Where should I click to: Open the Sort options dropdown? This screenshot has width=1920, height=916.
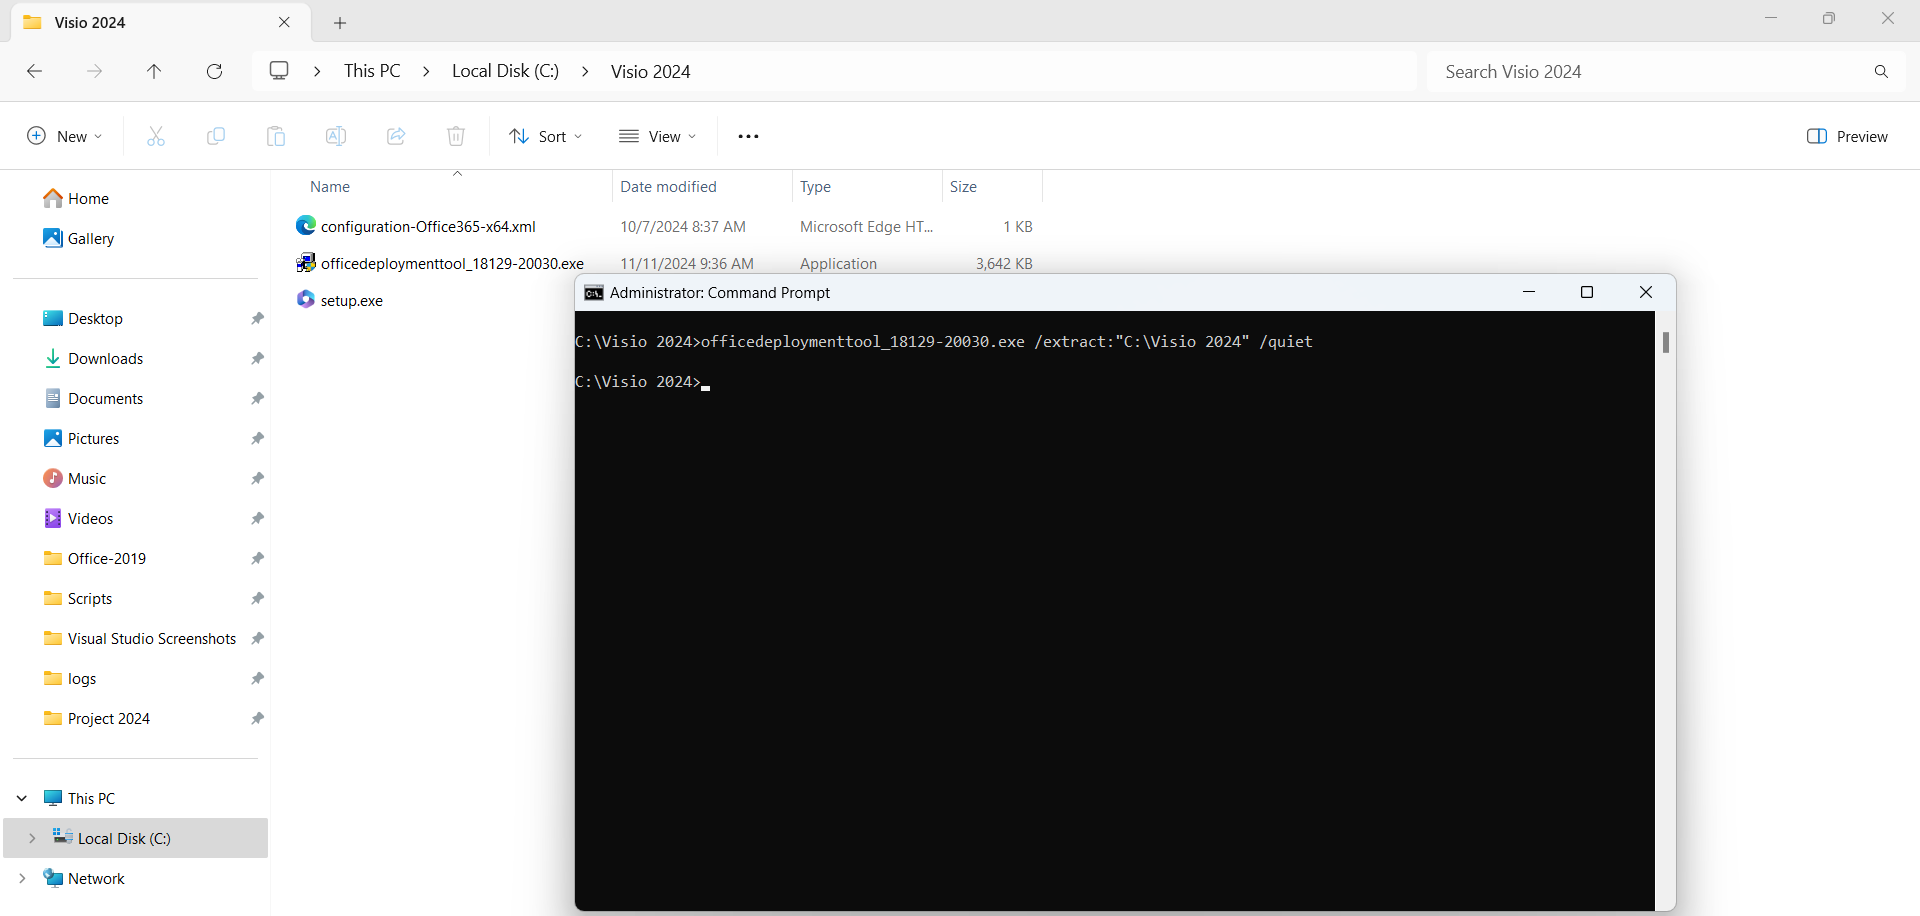(x=546, y=136)
